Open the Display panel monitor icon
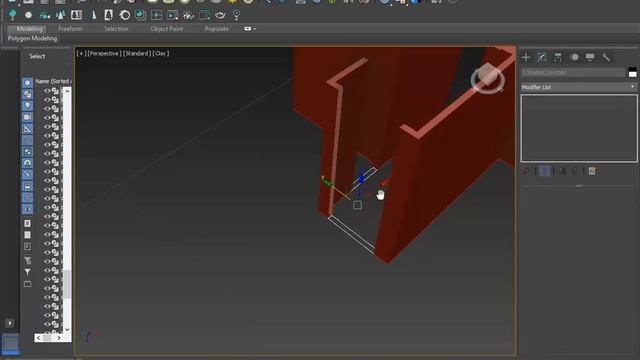This screenshot has height=360, width=640. pos(590,58)
